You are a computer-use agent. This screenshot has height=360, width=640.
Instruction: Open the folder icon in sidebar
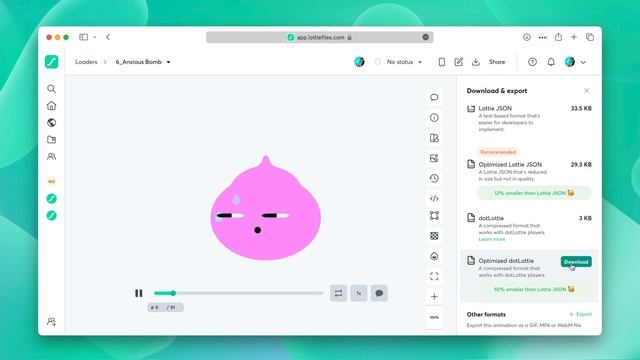point(51,140)
